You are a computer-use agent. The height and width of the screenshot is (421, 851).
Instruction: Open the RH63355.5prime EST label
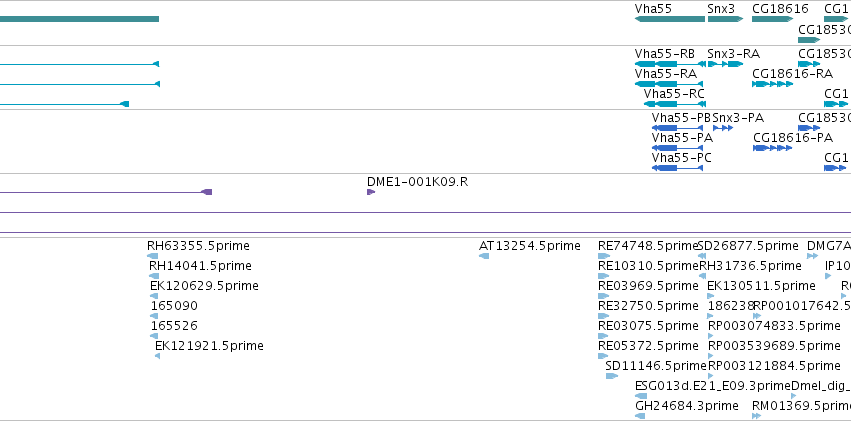click(198, 245)
